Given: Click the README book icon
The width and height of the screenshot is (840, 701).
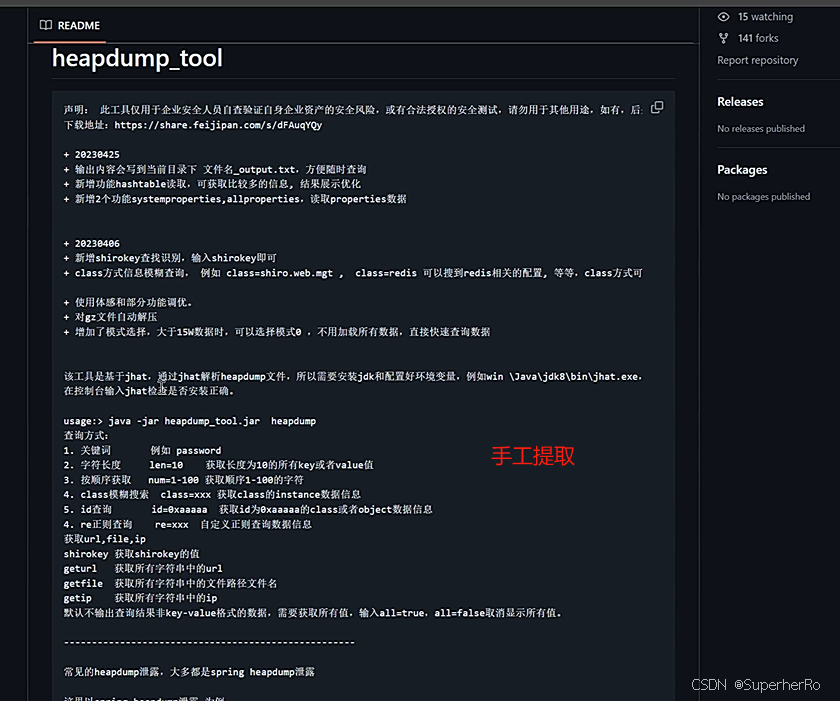Looking at the screenshot, I should pyautogui.click(x=46, y=25).
